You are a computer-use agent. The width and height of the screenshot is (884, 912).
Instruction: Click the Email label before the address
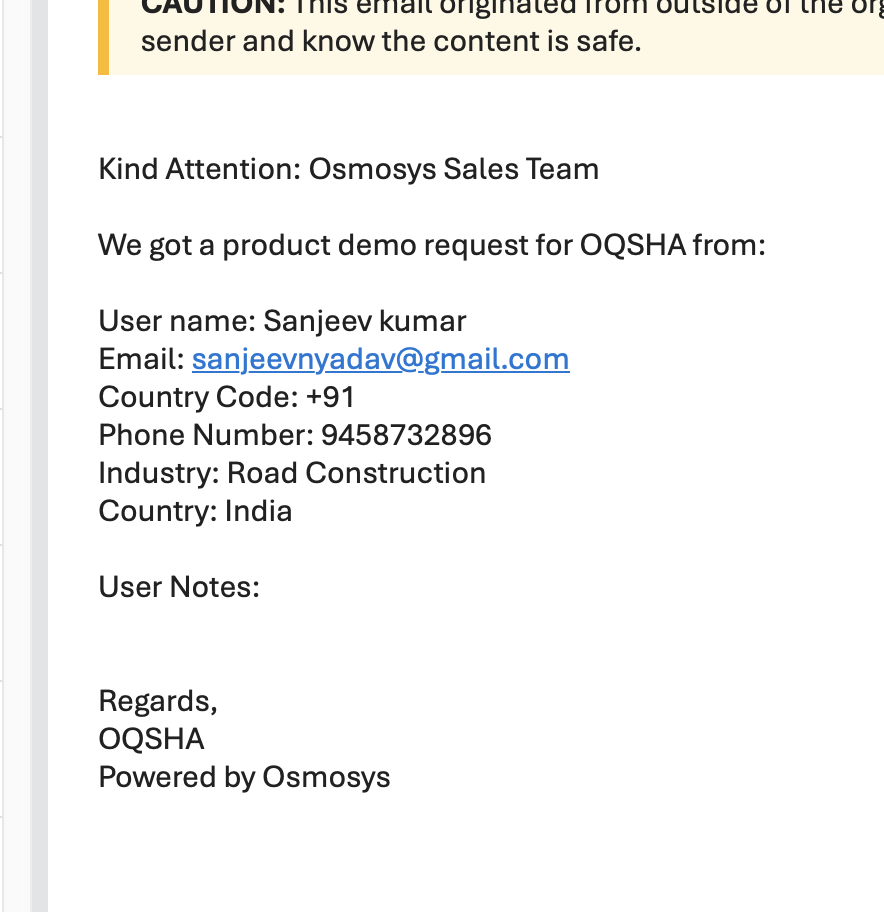(141, 359)
